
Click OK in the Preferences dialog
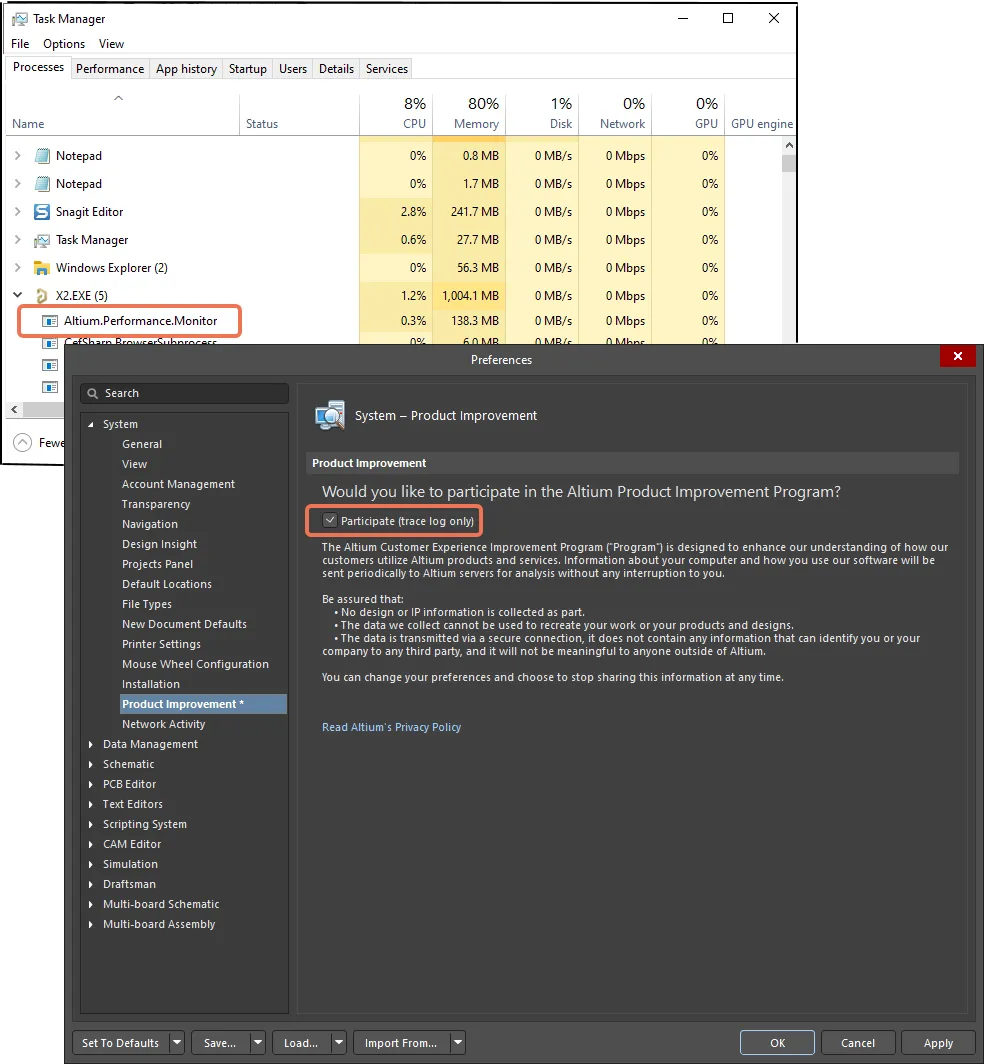[x=777, y=1042]
